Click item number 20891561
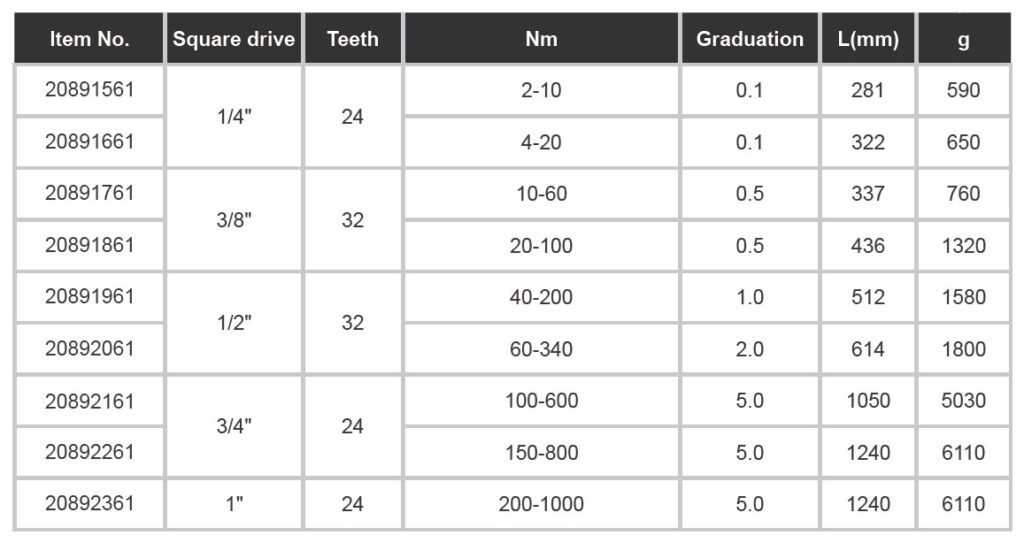Viewport: 1024px width, 543px height. point(89,90)
